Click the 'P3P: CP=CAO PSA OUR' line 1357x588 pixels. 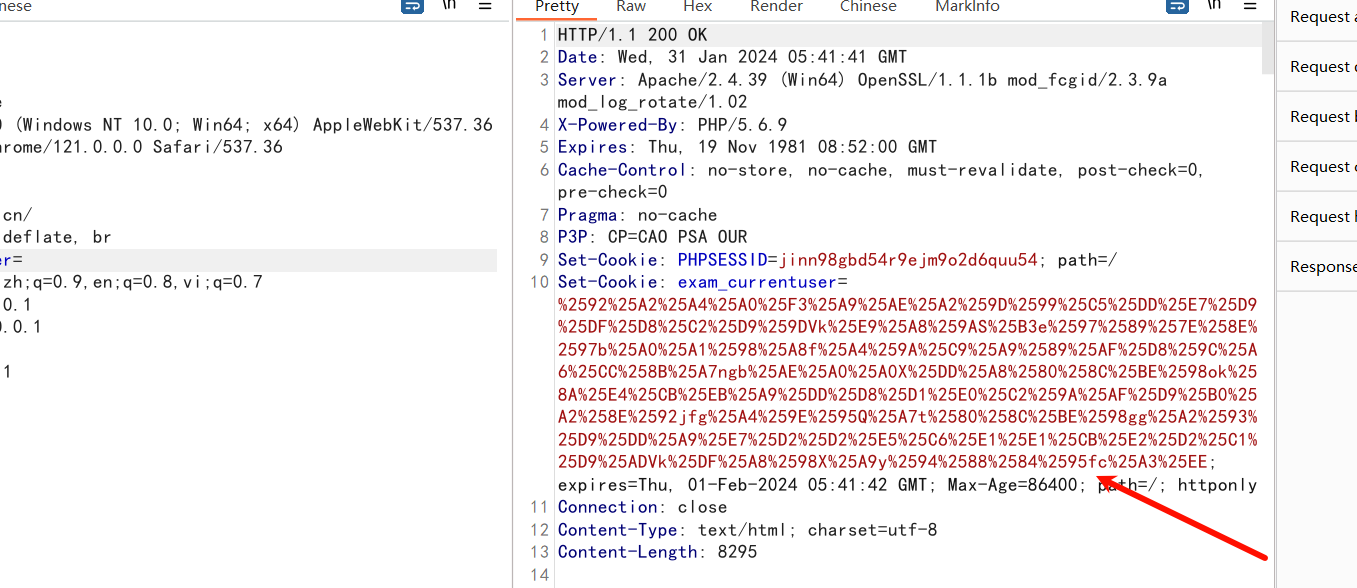(652, 237)
